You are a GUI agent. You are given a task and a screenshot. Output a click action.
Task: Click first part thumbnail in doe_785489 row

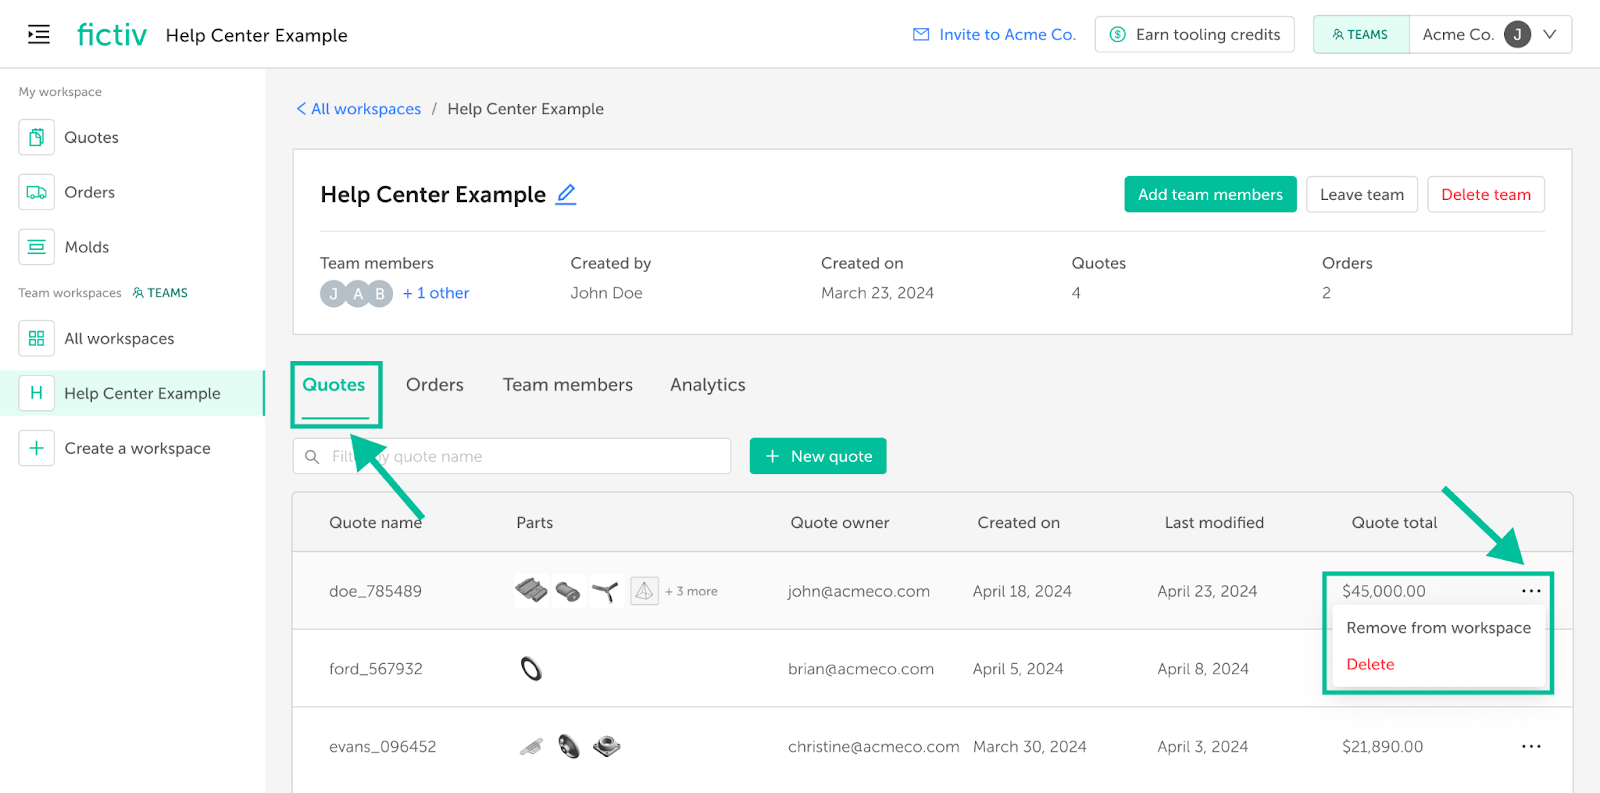pos(531,591)
